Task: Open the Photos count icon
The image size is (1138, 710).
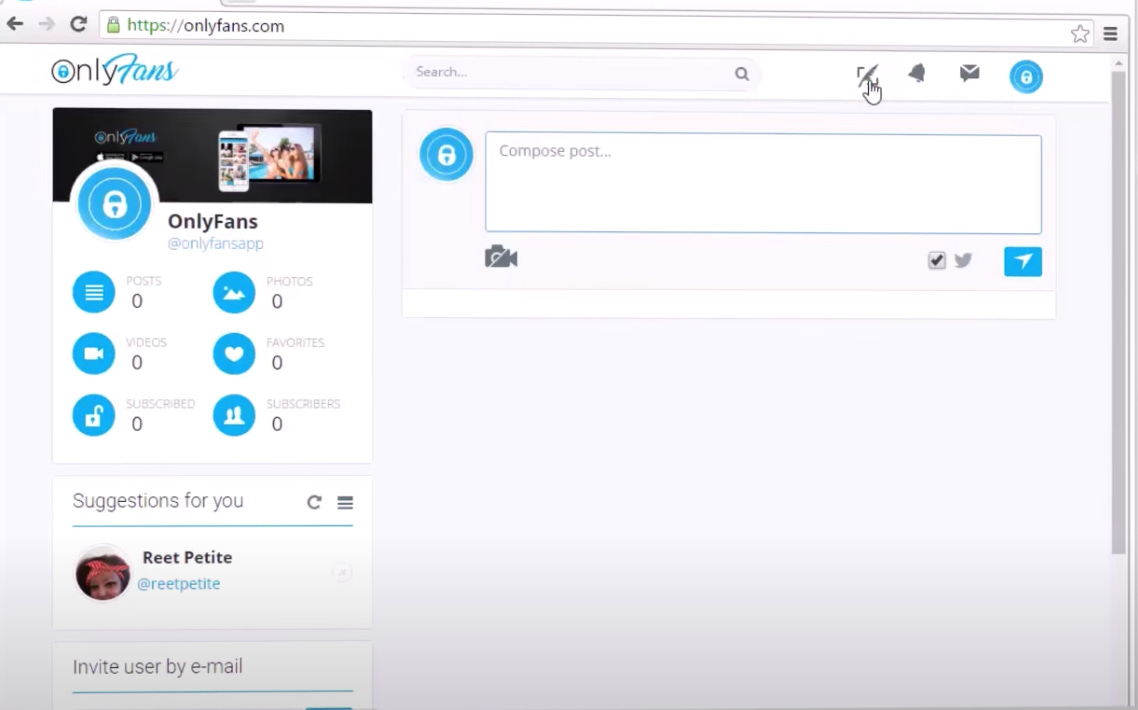Action: click(234, 292)
